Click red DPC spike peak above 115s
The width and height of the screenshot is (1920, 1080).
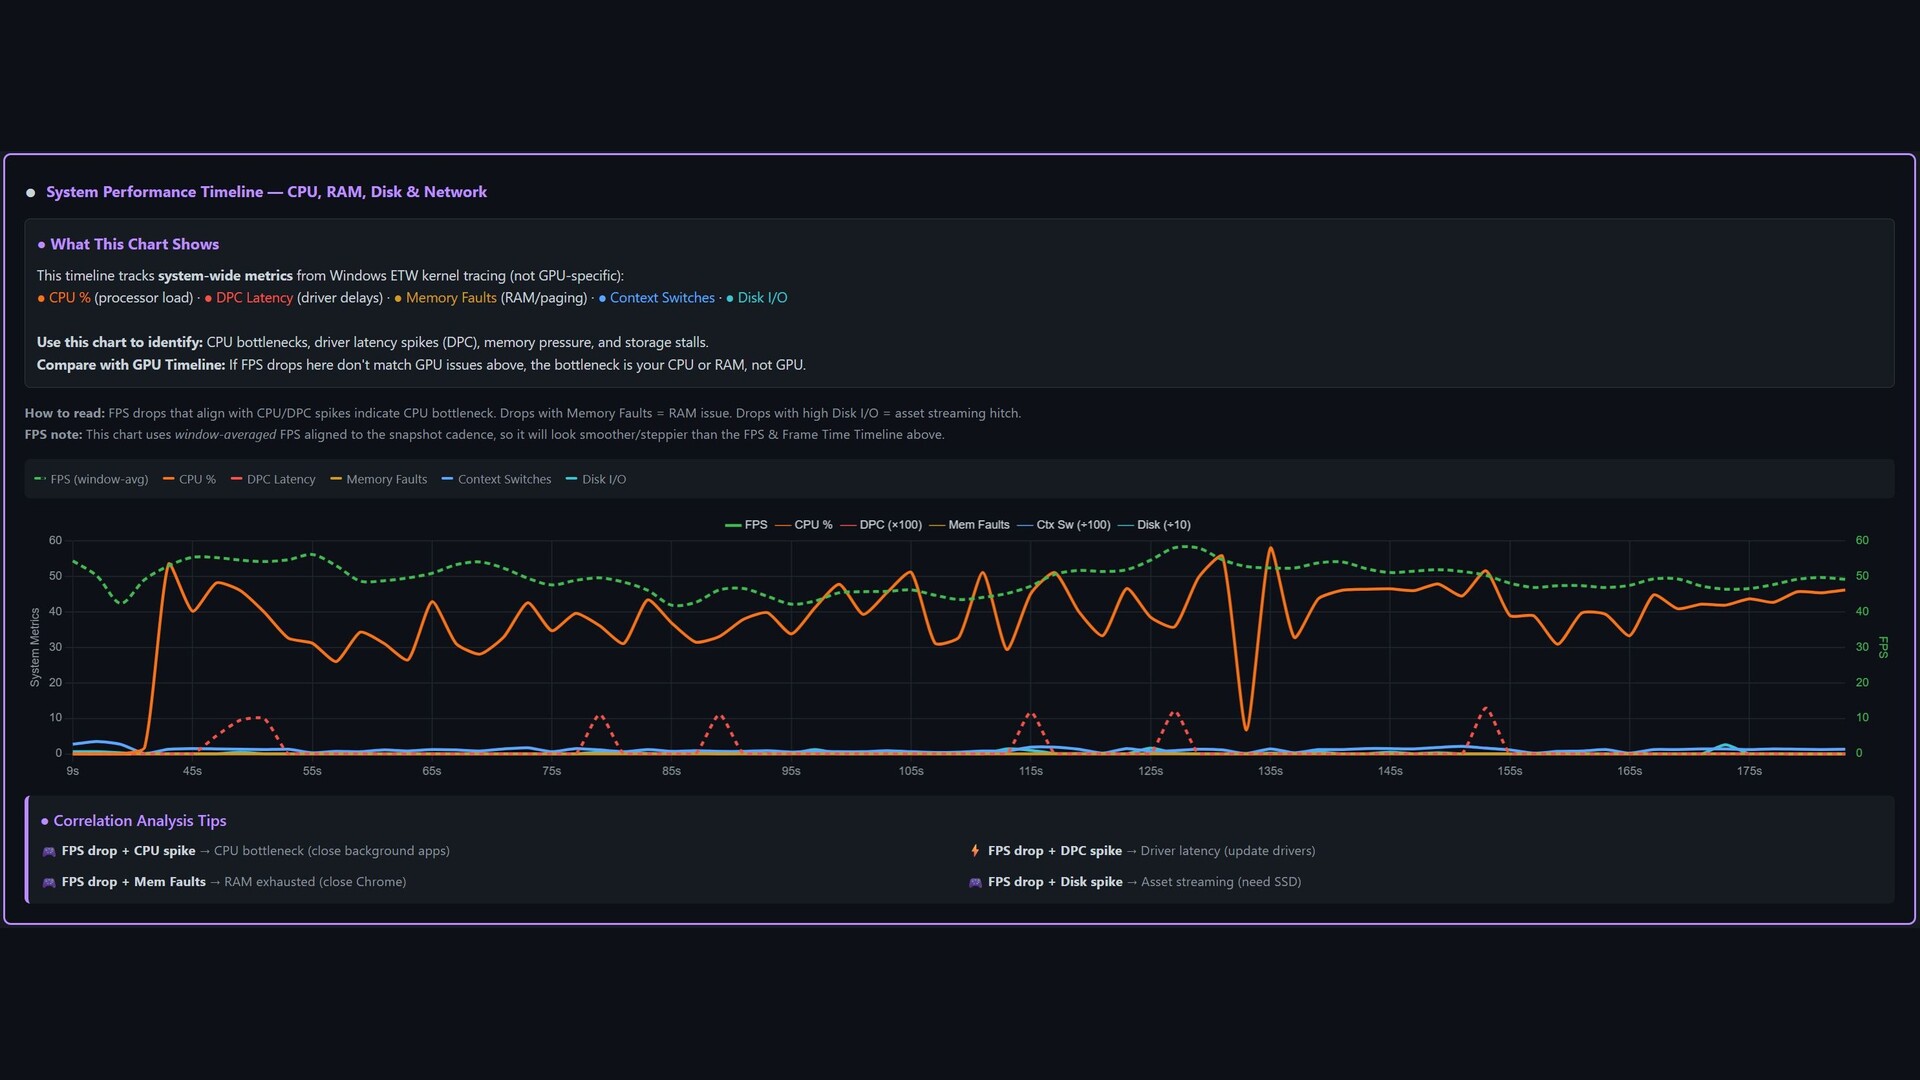click(x=1031, y=714)
